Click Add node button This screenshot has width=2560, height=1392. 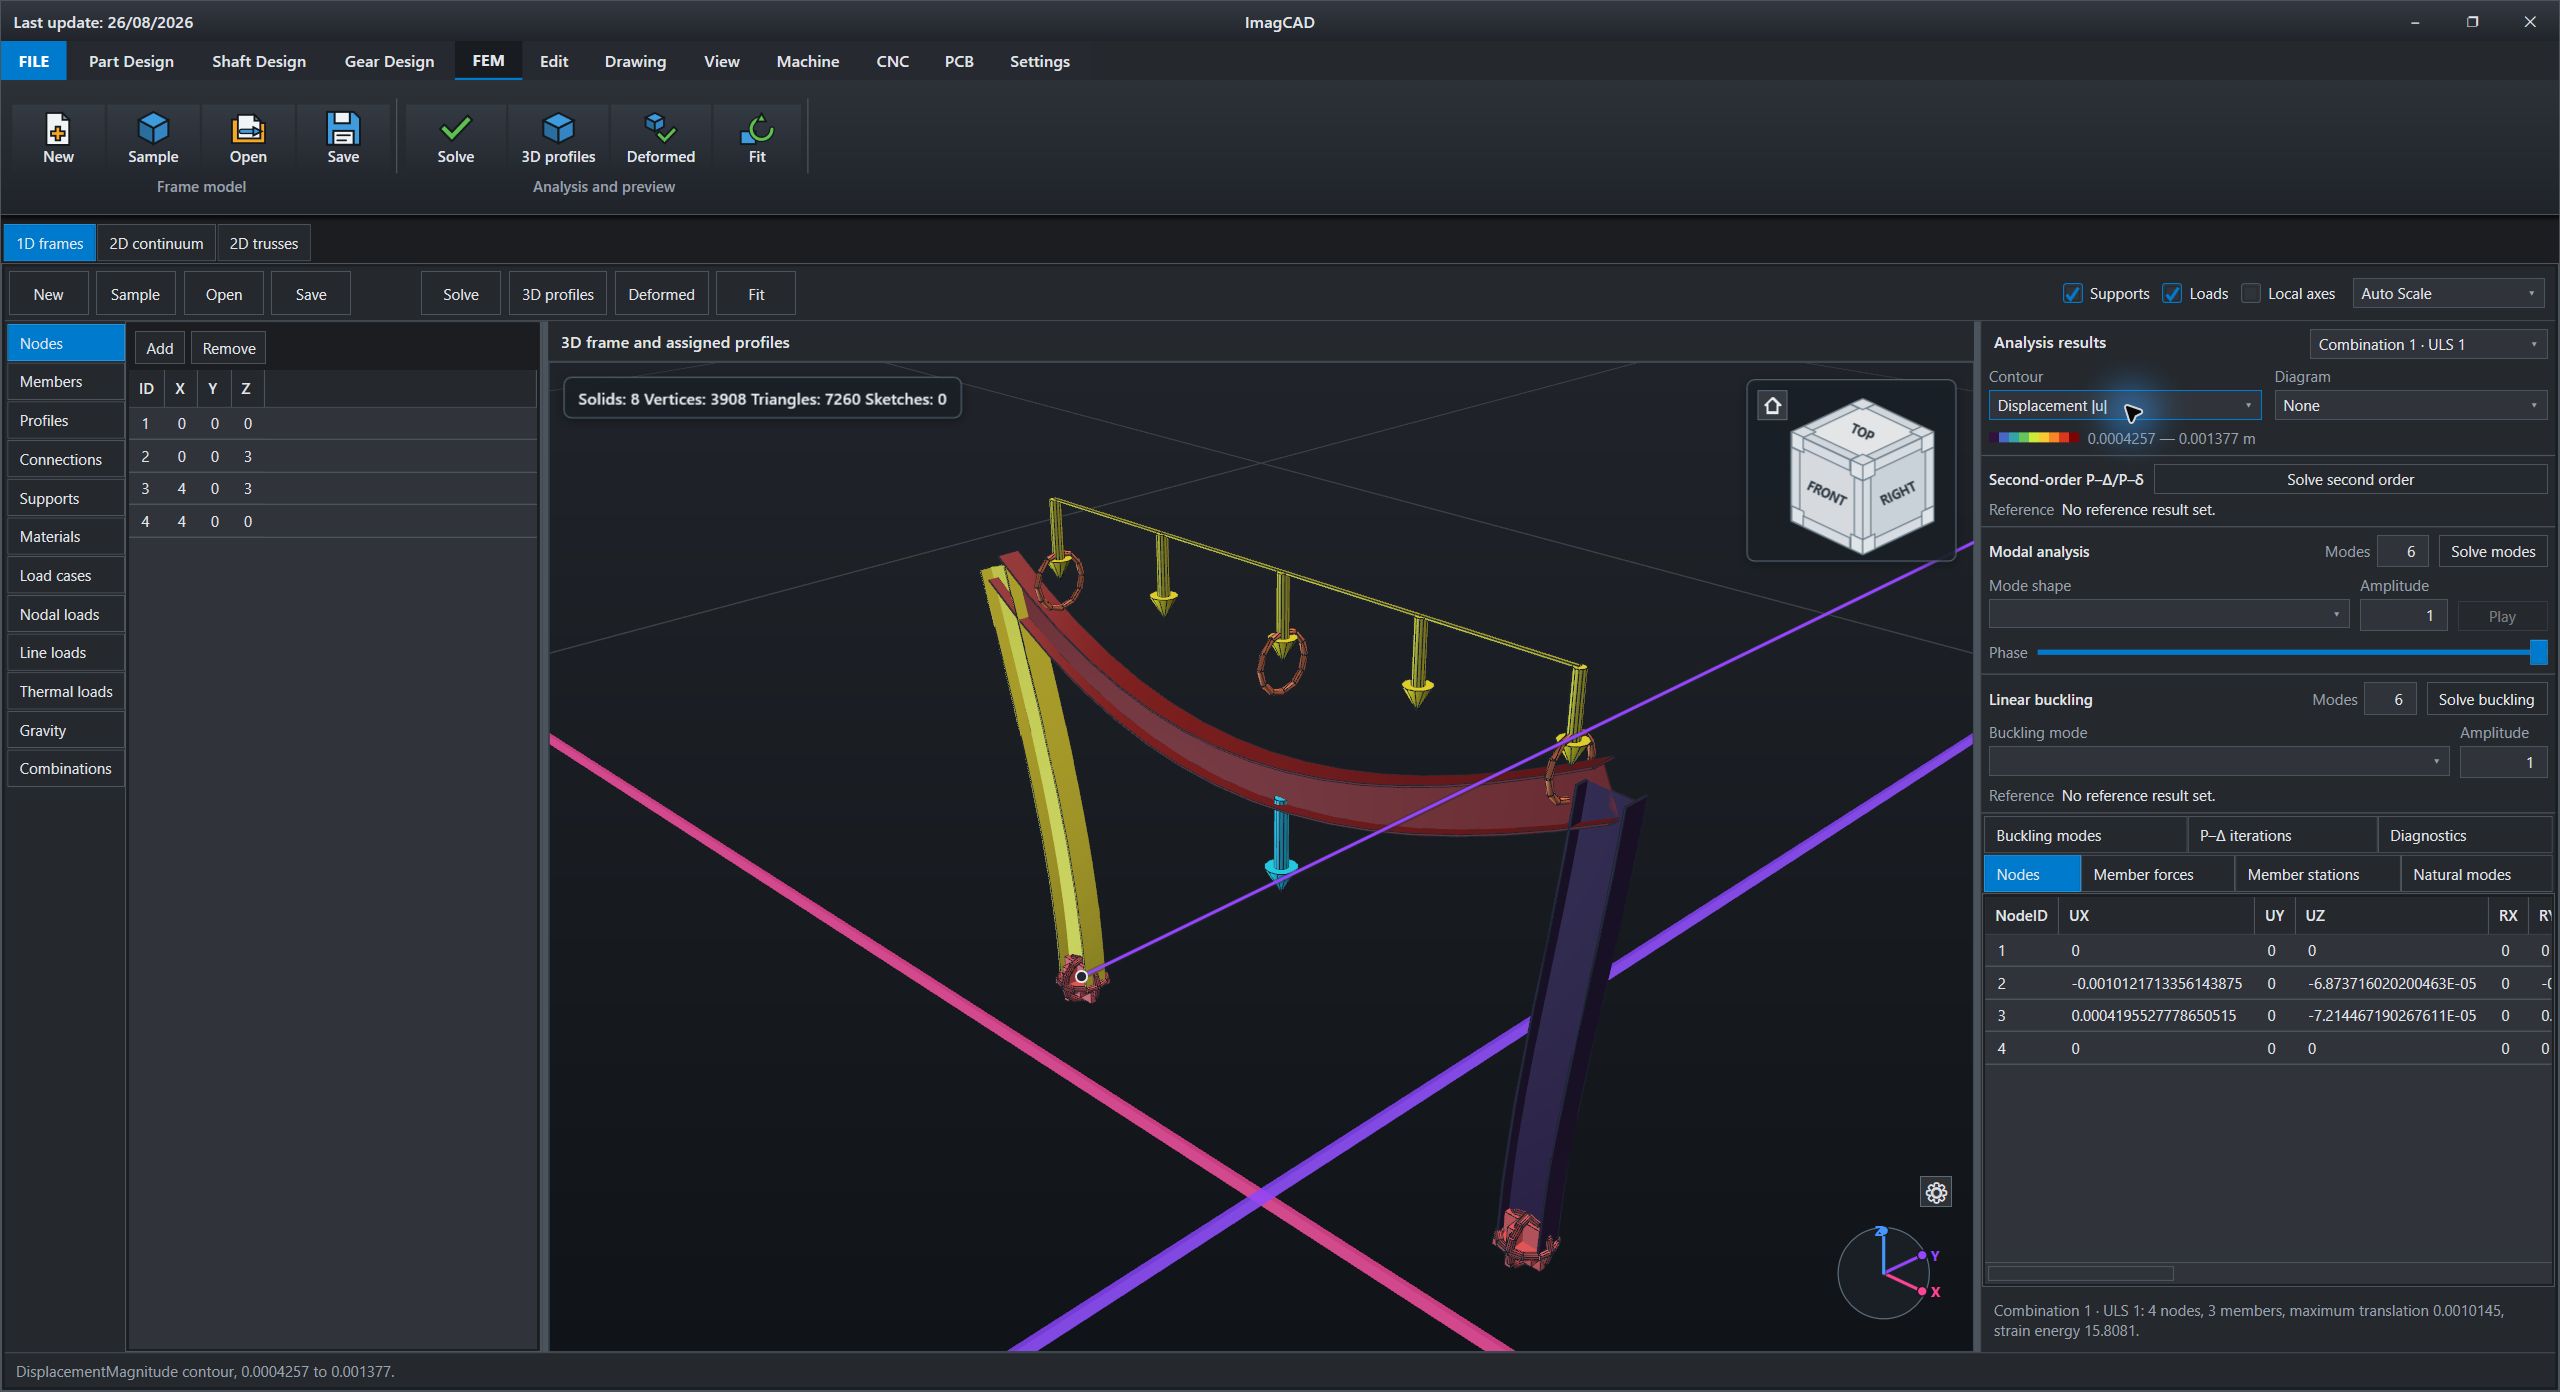[159, 348]
